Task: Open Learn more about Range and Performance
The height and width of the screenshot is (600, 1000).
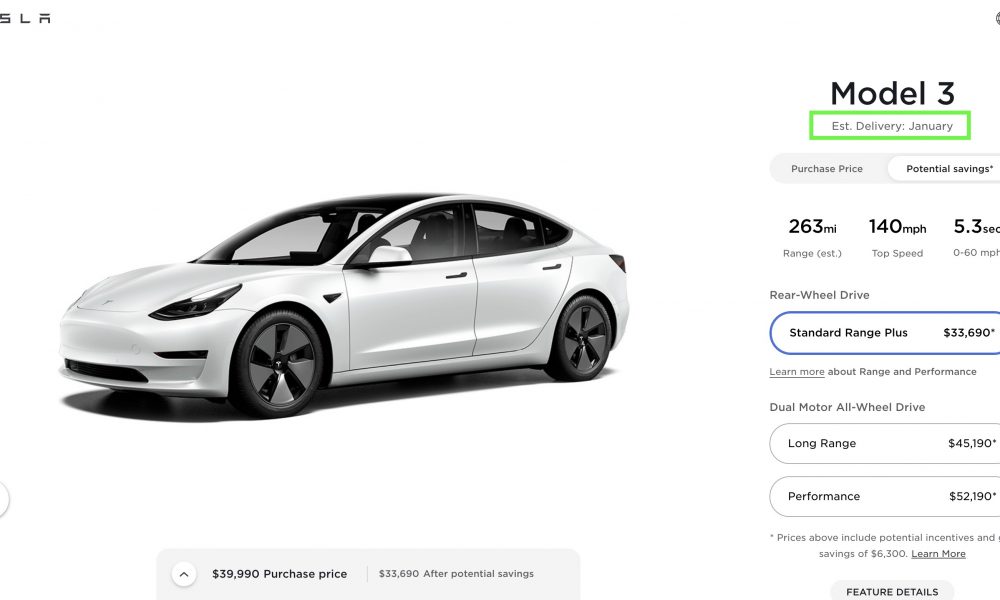Action: pyautogui.click(x=797, y=372)
